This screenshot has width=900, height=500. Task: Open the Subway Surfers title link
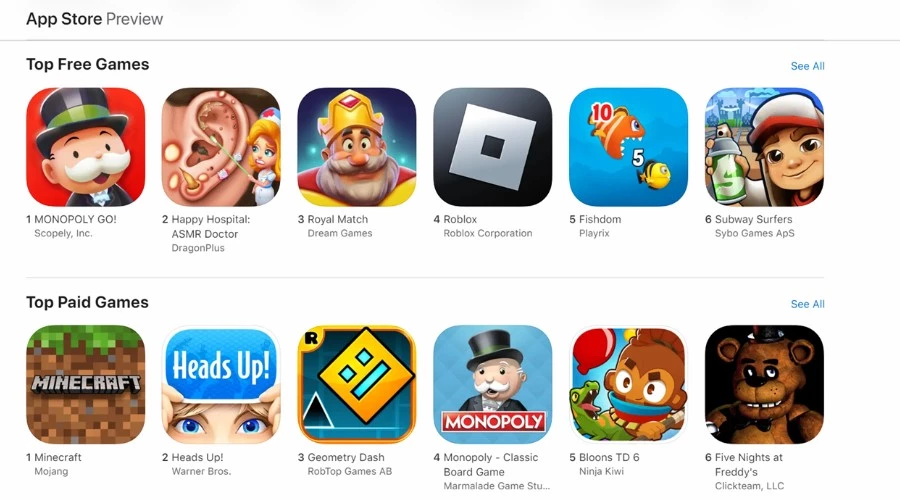click(x=754, y=219)
